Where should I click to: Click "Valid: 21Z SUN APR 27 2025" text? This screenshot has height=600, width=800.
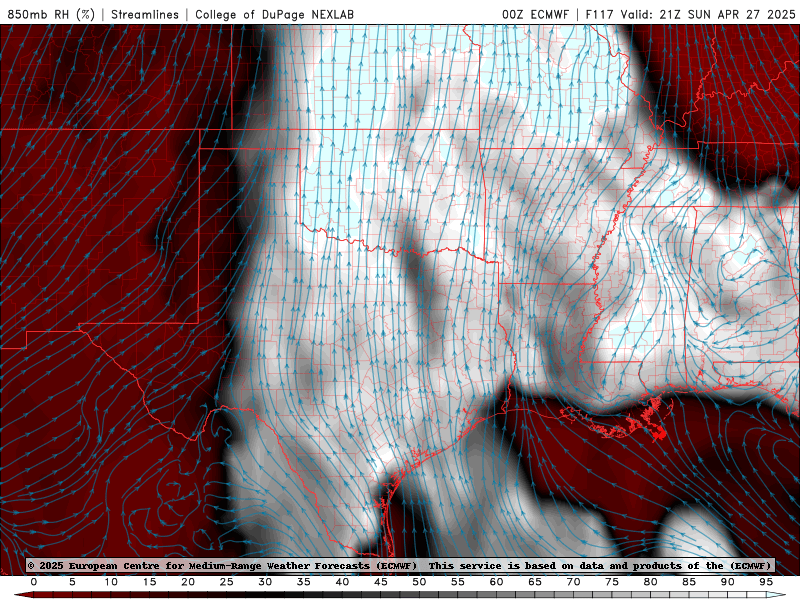708,14
